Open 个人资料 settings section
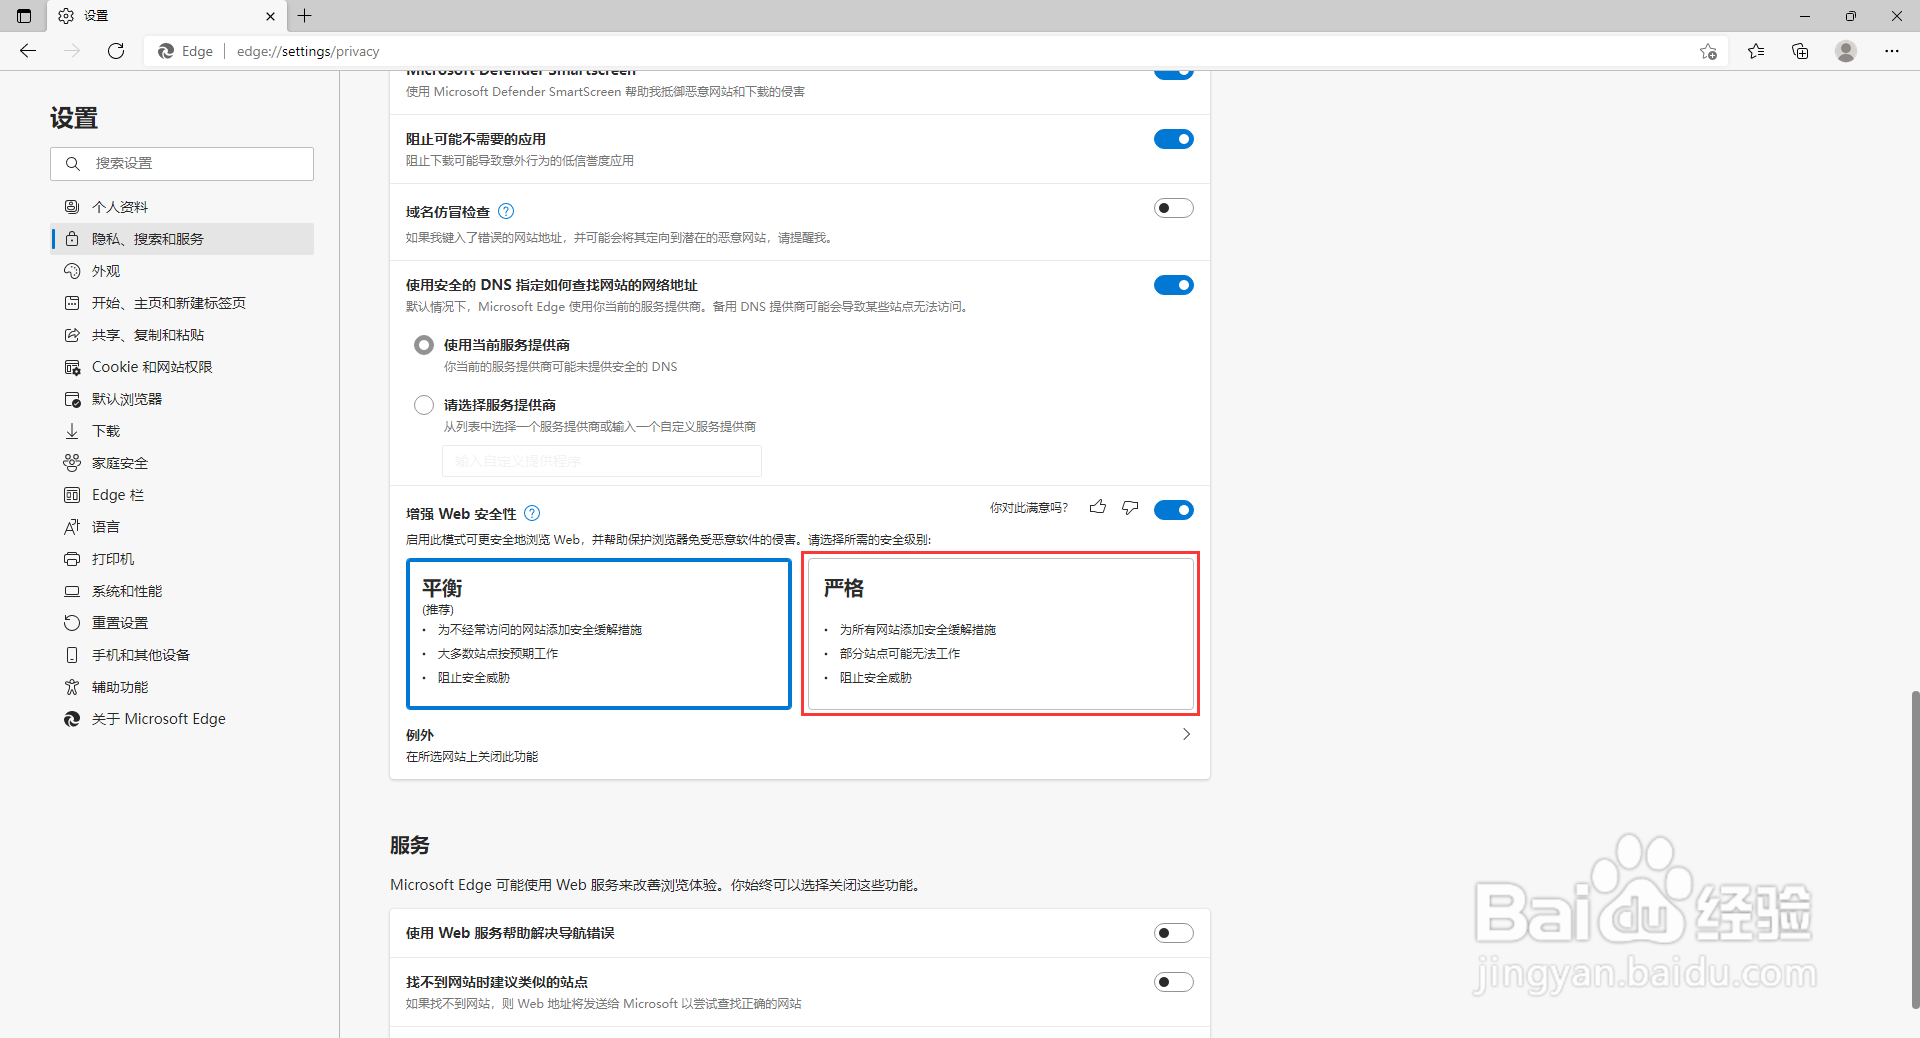 182,207
